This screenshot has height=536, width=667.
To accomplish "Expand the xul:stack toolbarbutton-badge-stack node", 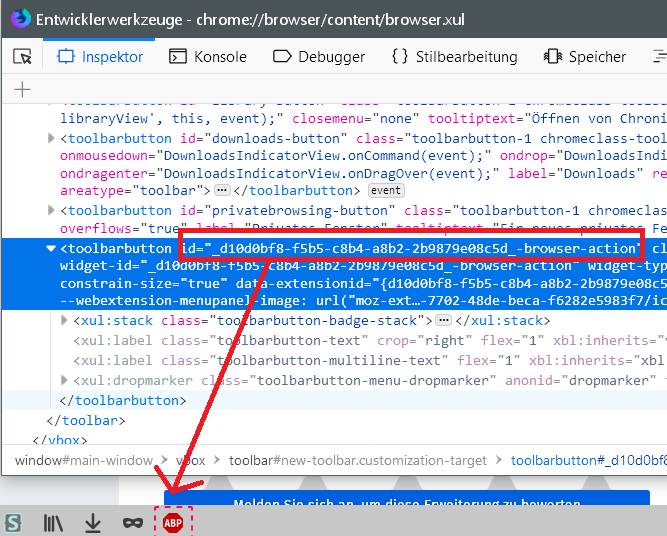I will point(65,320).
